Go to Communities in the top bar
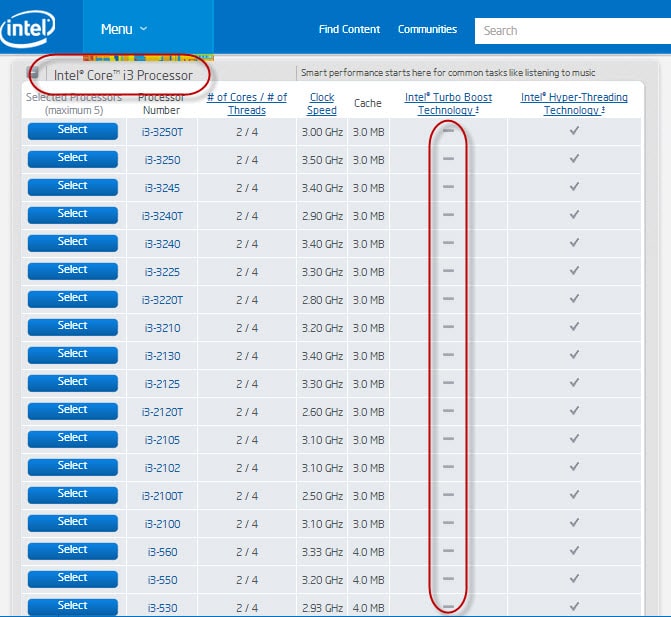671x617 pixels. point(427,30)
